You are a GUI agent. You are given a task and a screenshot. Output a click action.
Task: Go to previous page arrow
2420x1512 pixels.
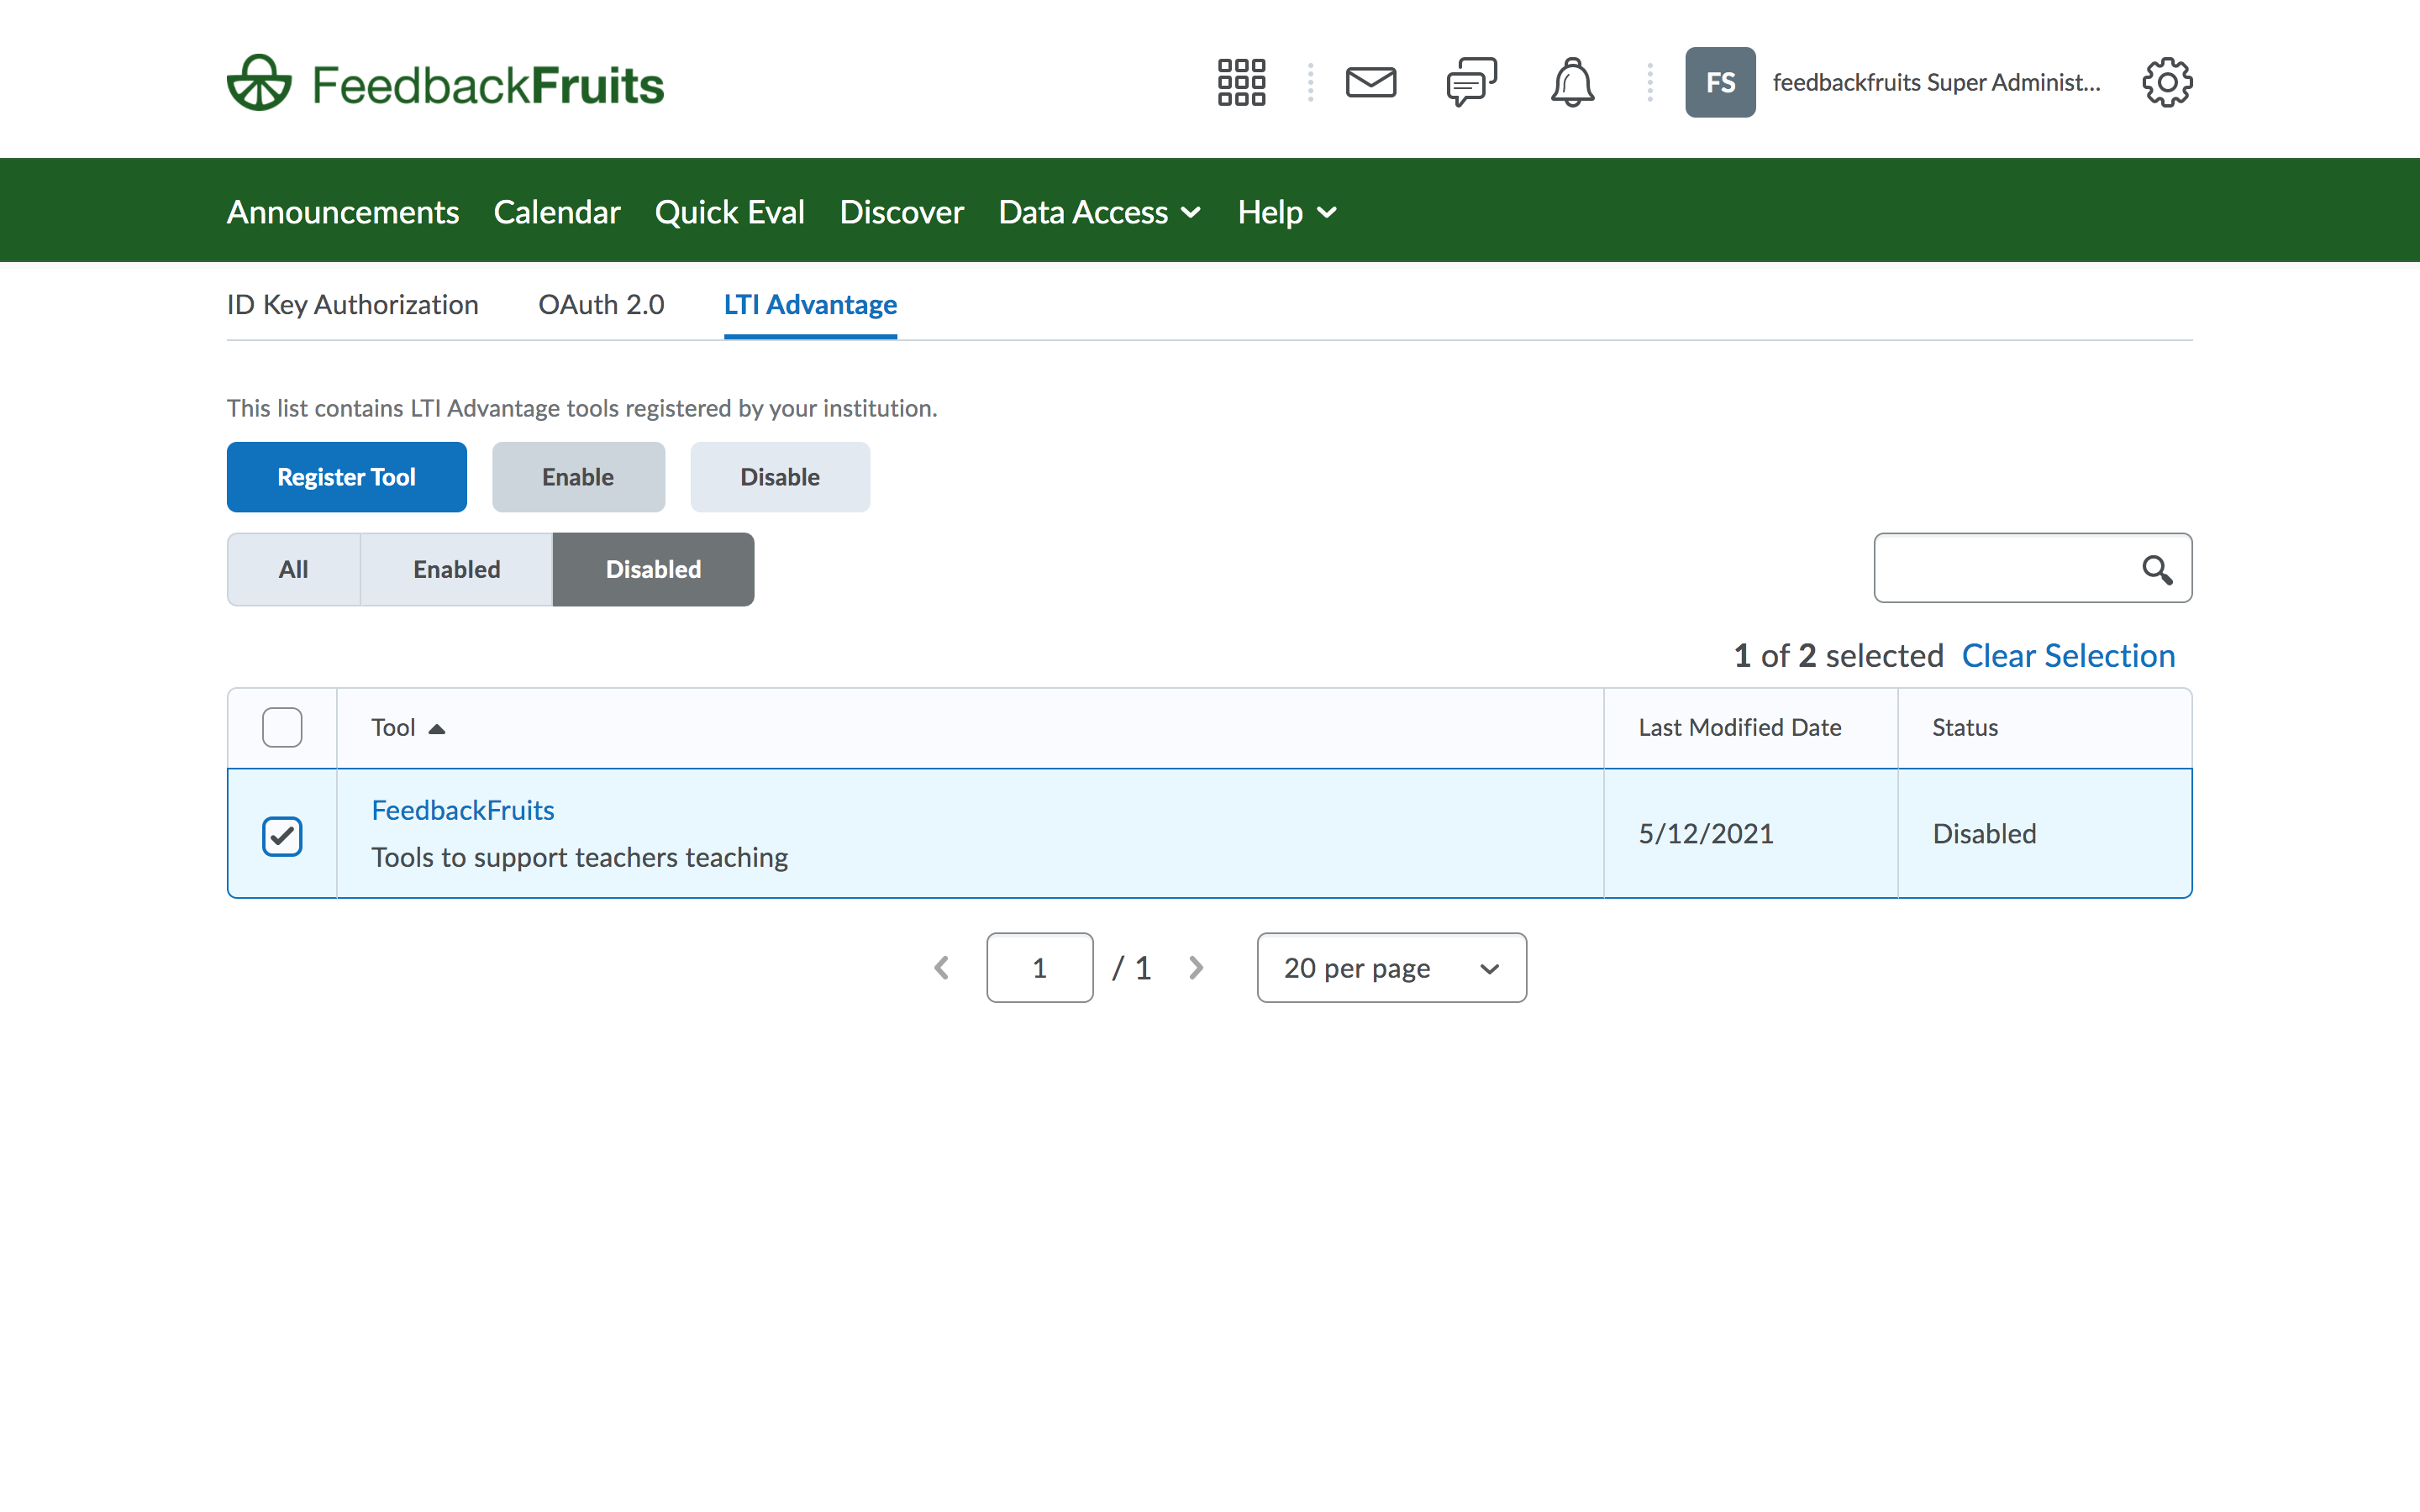tap(941, 968)
